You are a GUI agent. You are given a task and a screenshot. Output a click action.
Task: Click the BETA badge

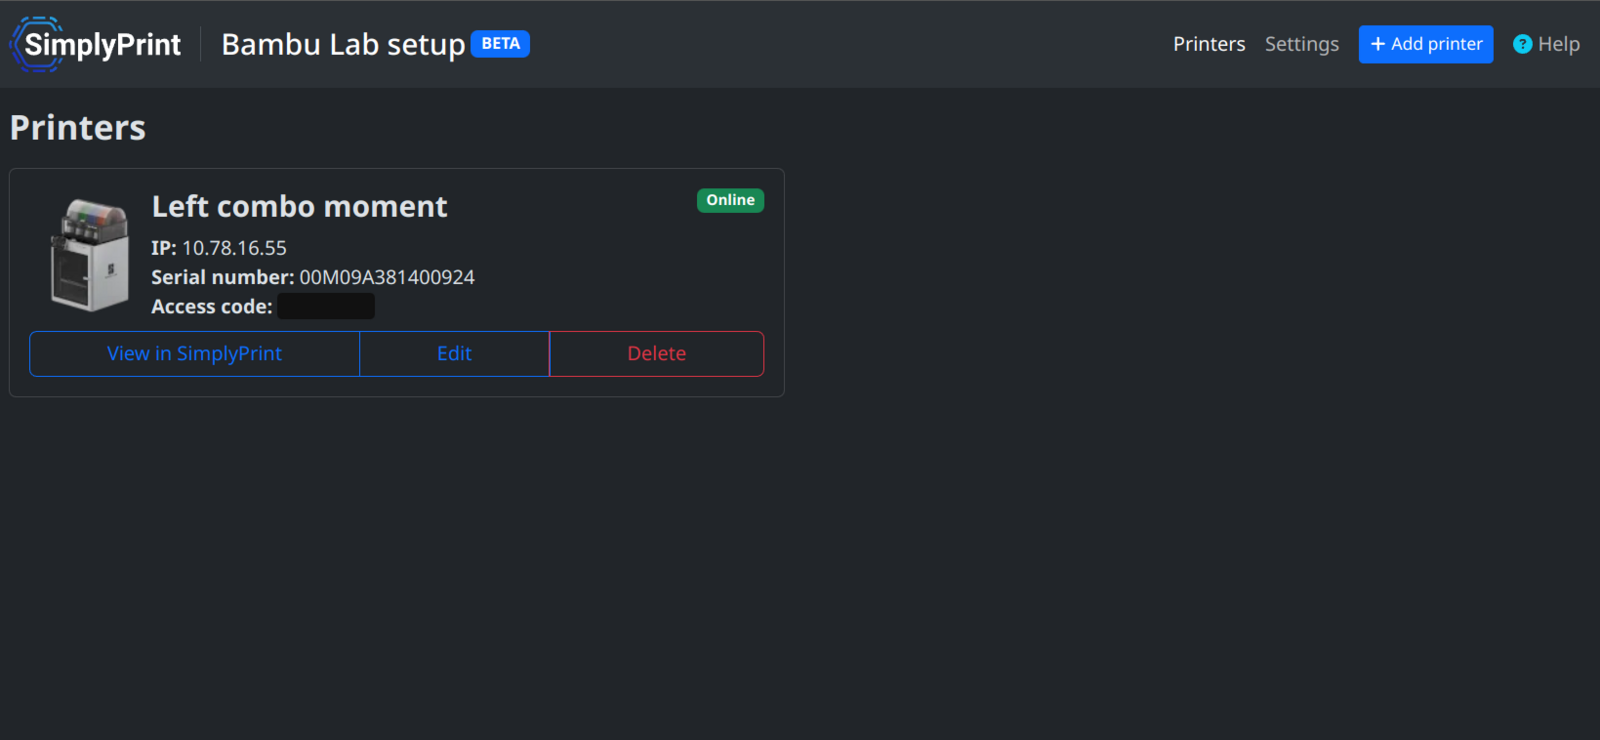(500, 44)
